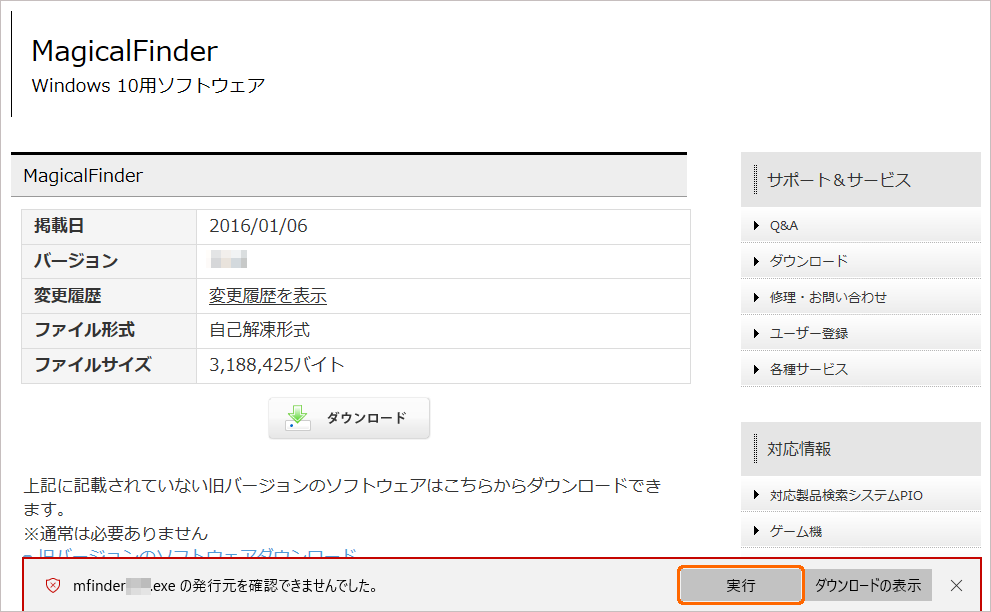Click the ダウンロード download button
991x612 pixels.
pos(349,418)
